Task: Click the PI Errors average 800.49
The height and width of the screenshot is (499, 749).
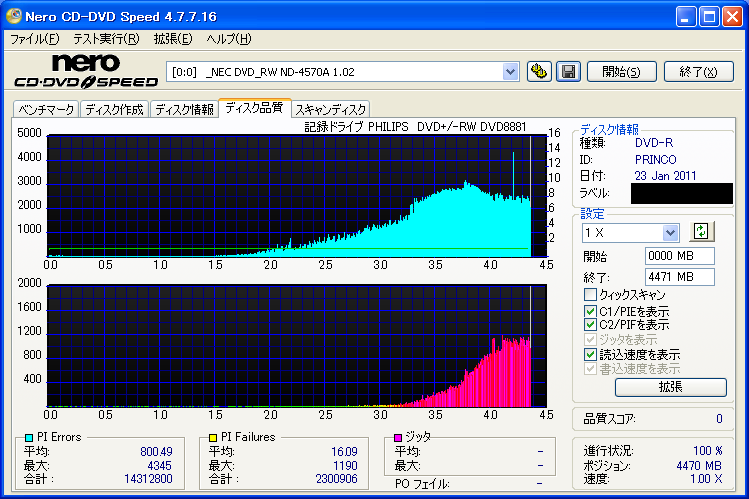Action: (156, 451)
